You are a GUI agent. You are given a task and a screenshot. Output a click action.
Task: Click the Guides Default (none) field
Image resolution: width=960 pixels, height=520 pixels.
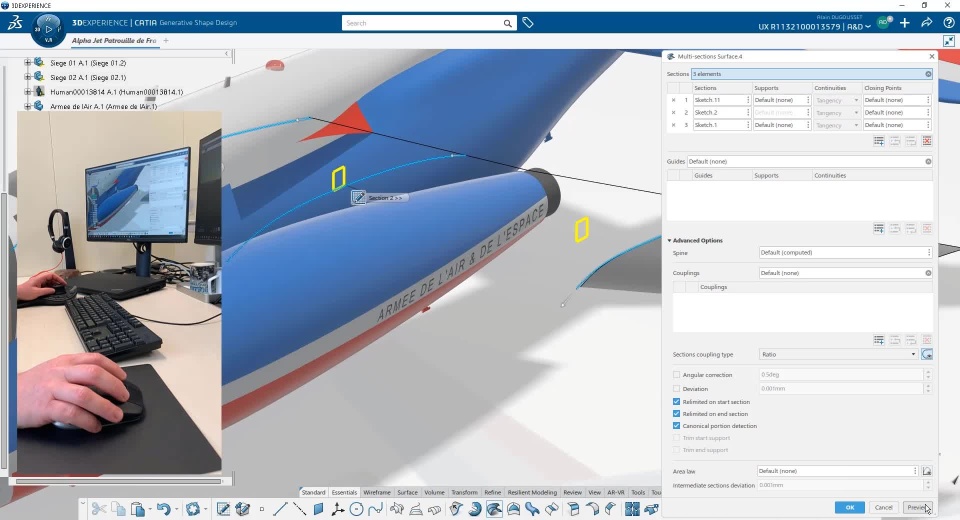[x=809, y=162]
